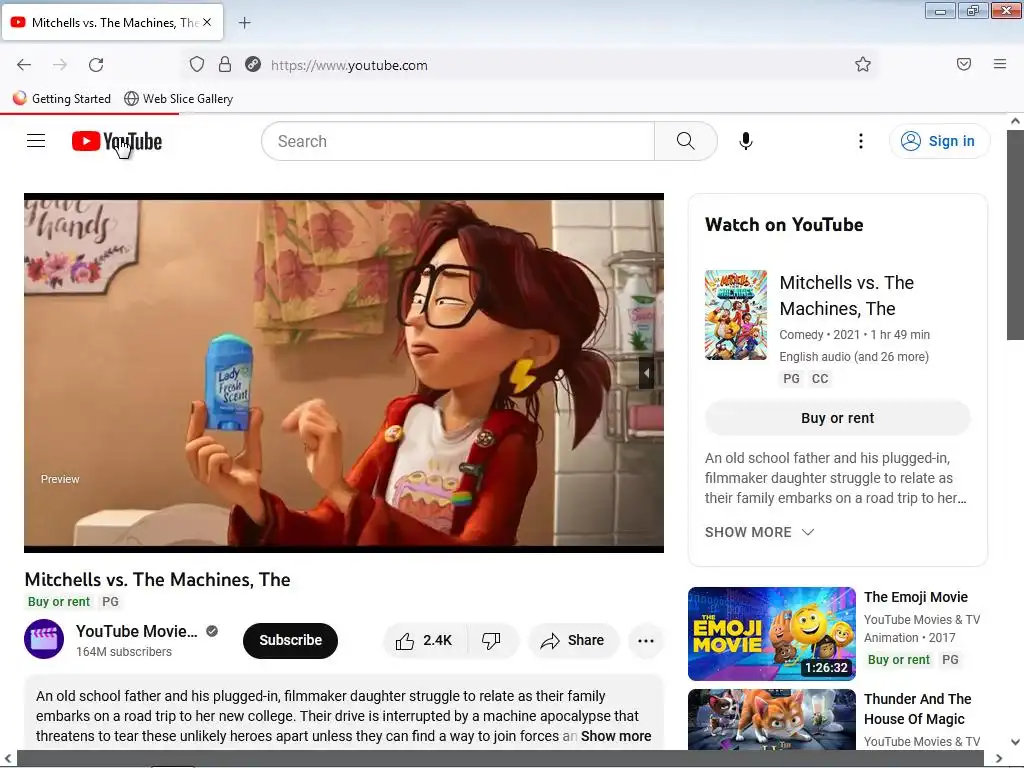Click the PG rating badge in movie card
Screen dimensions: 1024x768
pyautogui.click(x=792, y=379)
